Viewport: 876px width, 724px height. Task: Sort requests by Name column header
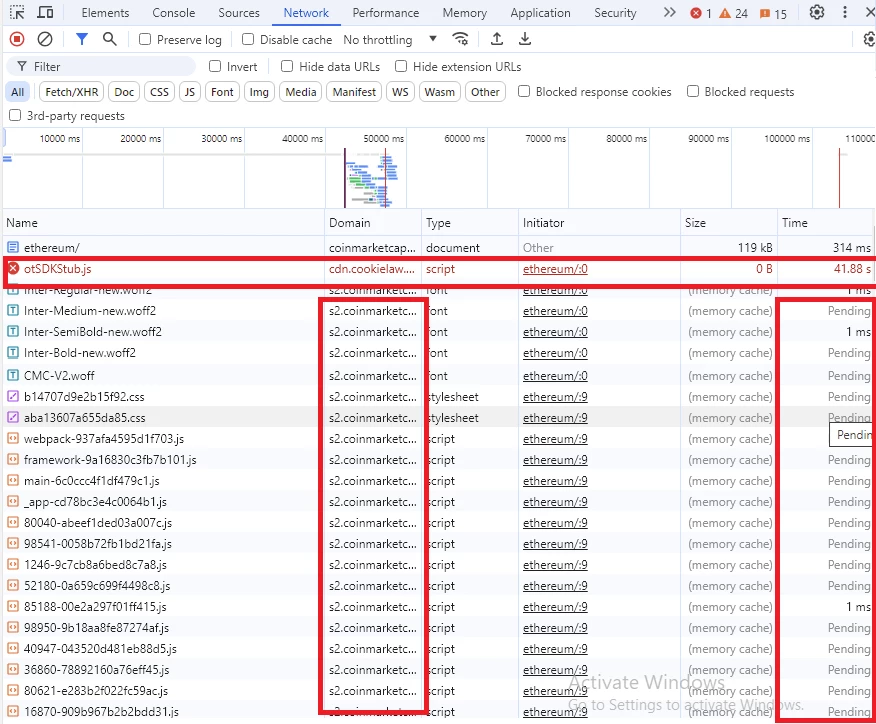point(163,222)
